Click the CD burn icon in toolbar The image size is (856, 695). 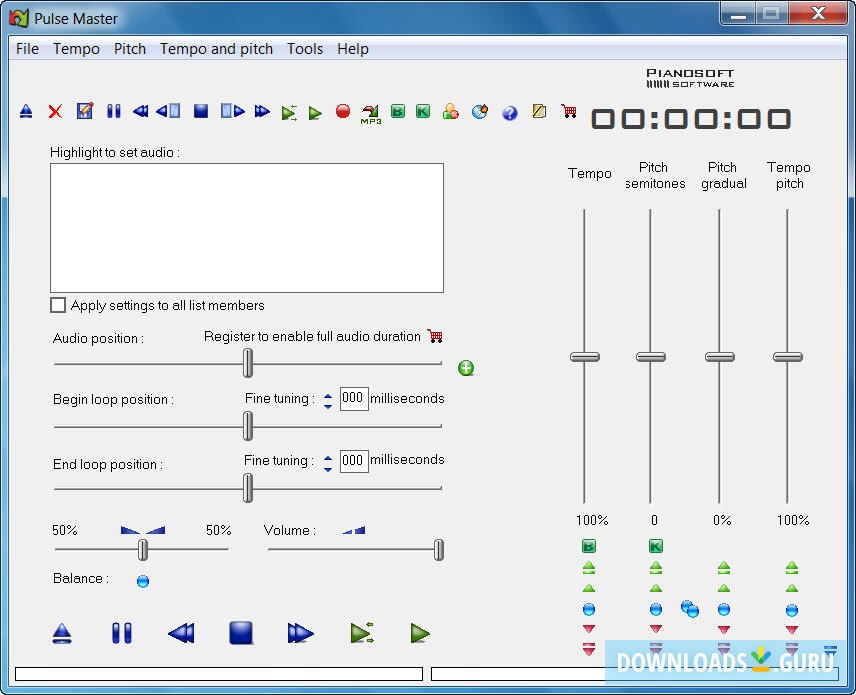480,111
